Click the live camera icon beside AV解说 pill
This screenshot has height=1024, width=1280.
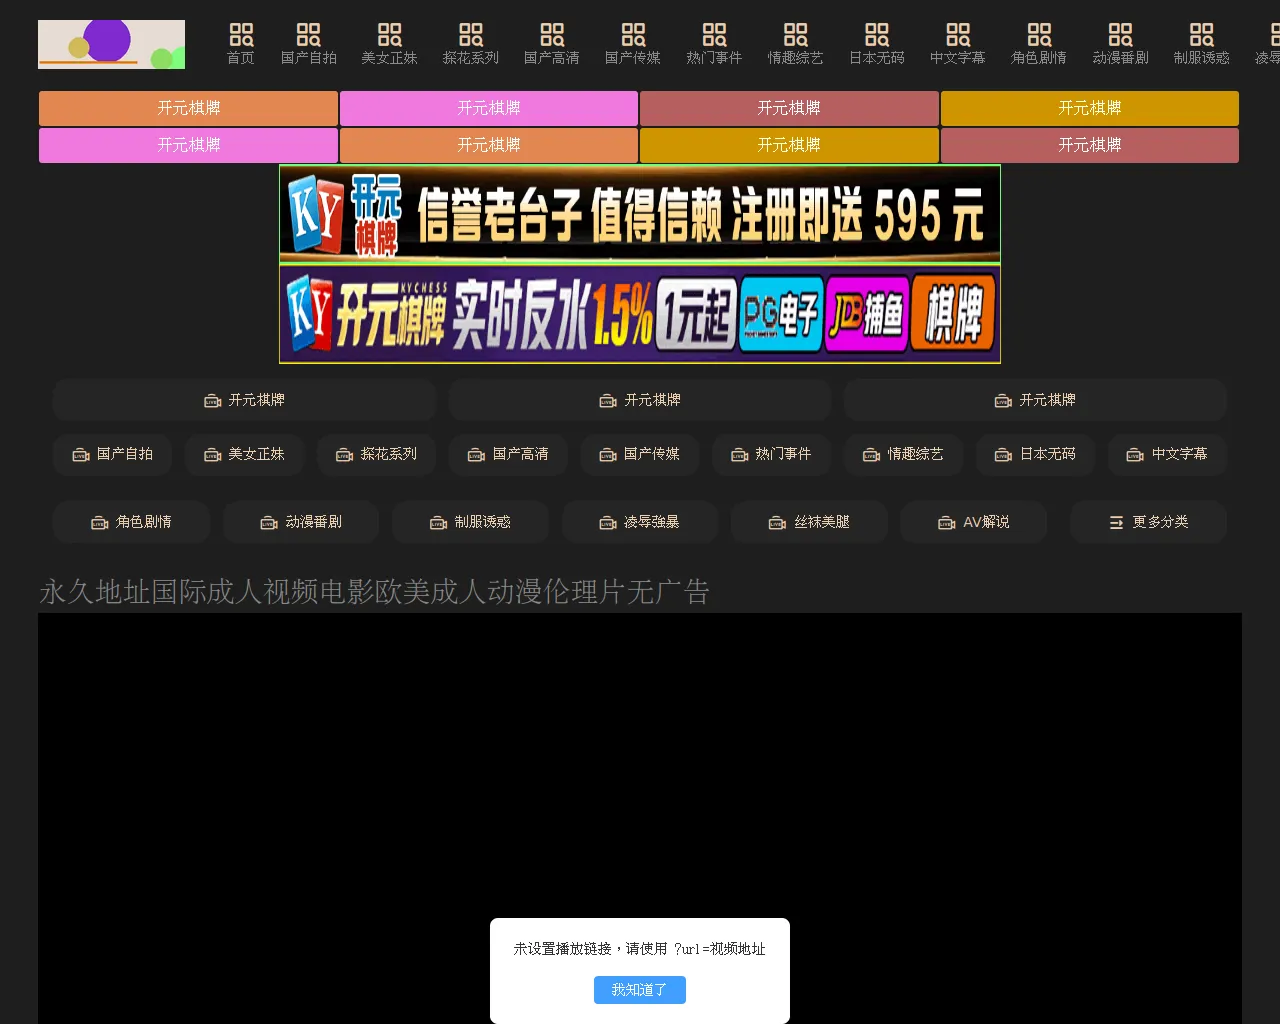tap(946, 523)
